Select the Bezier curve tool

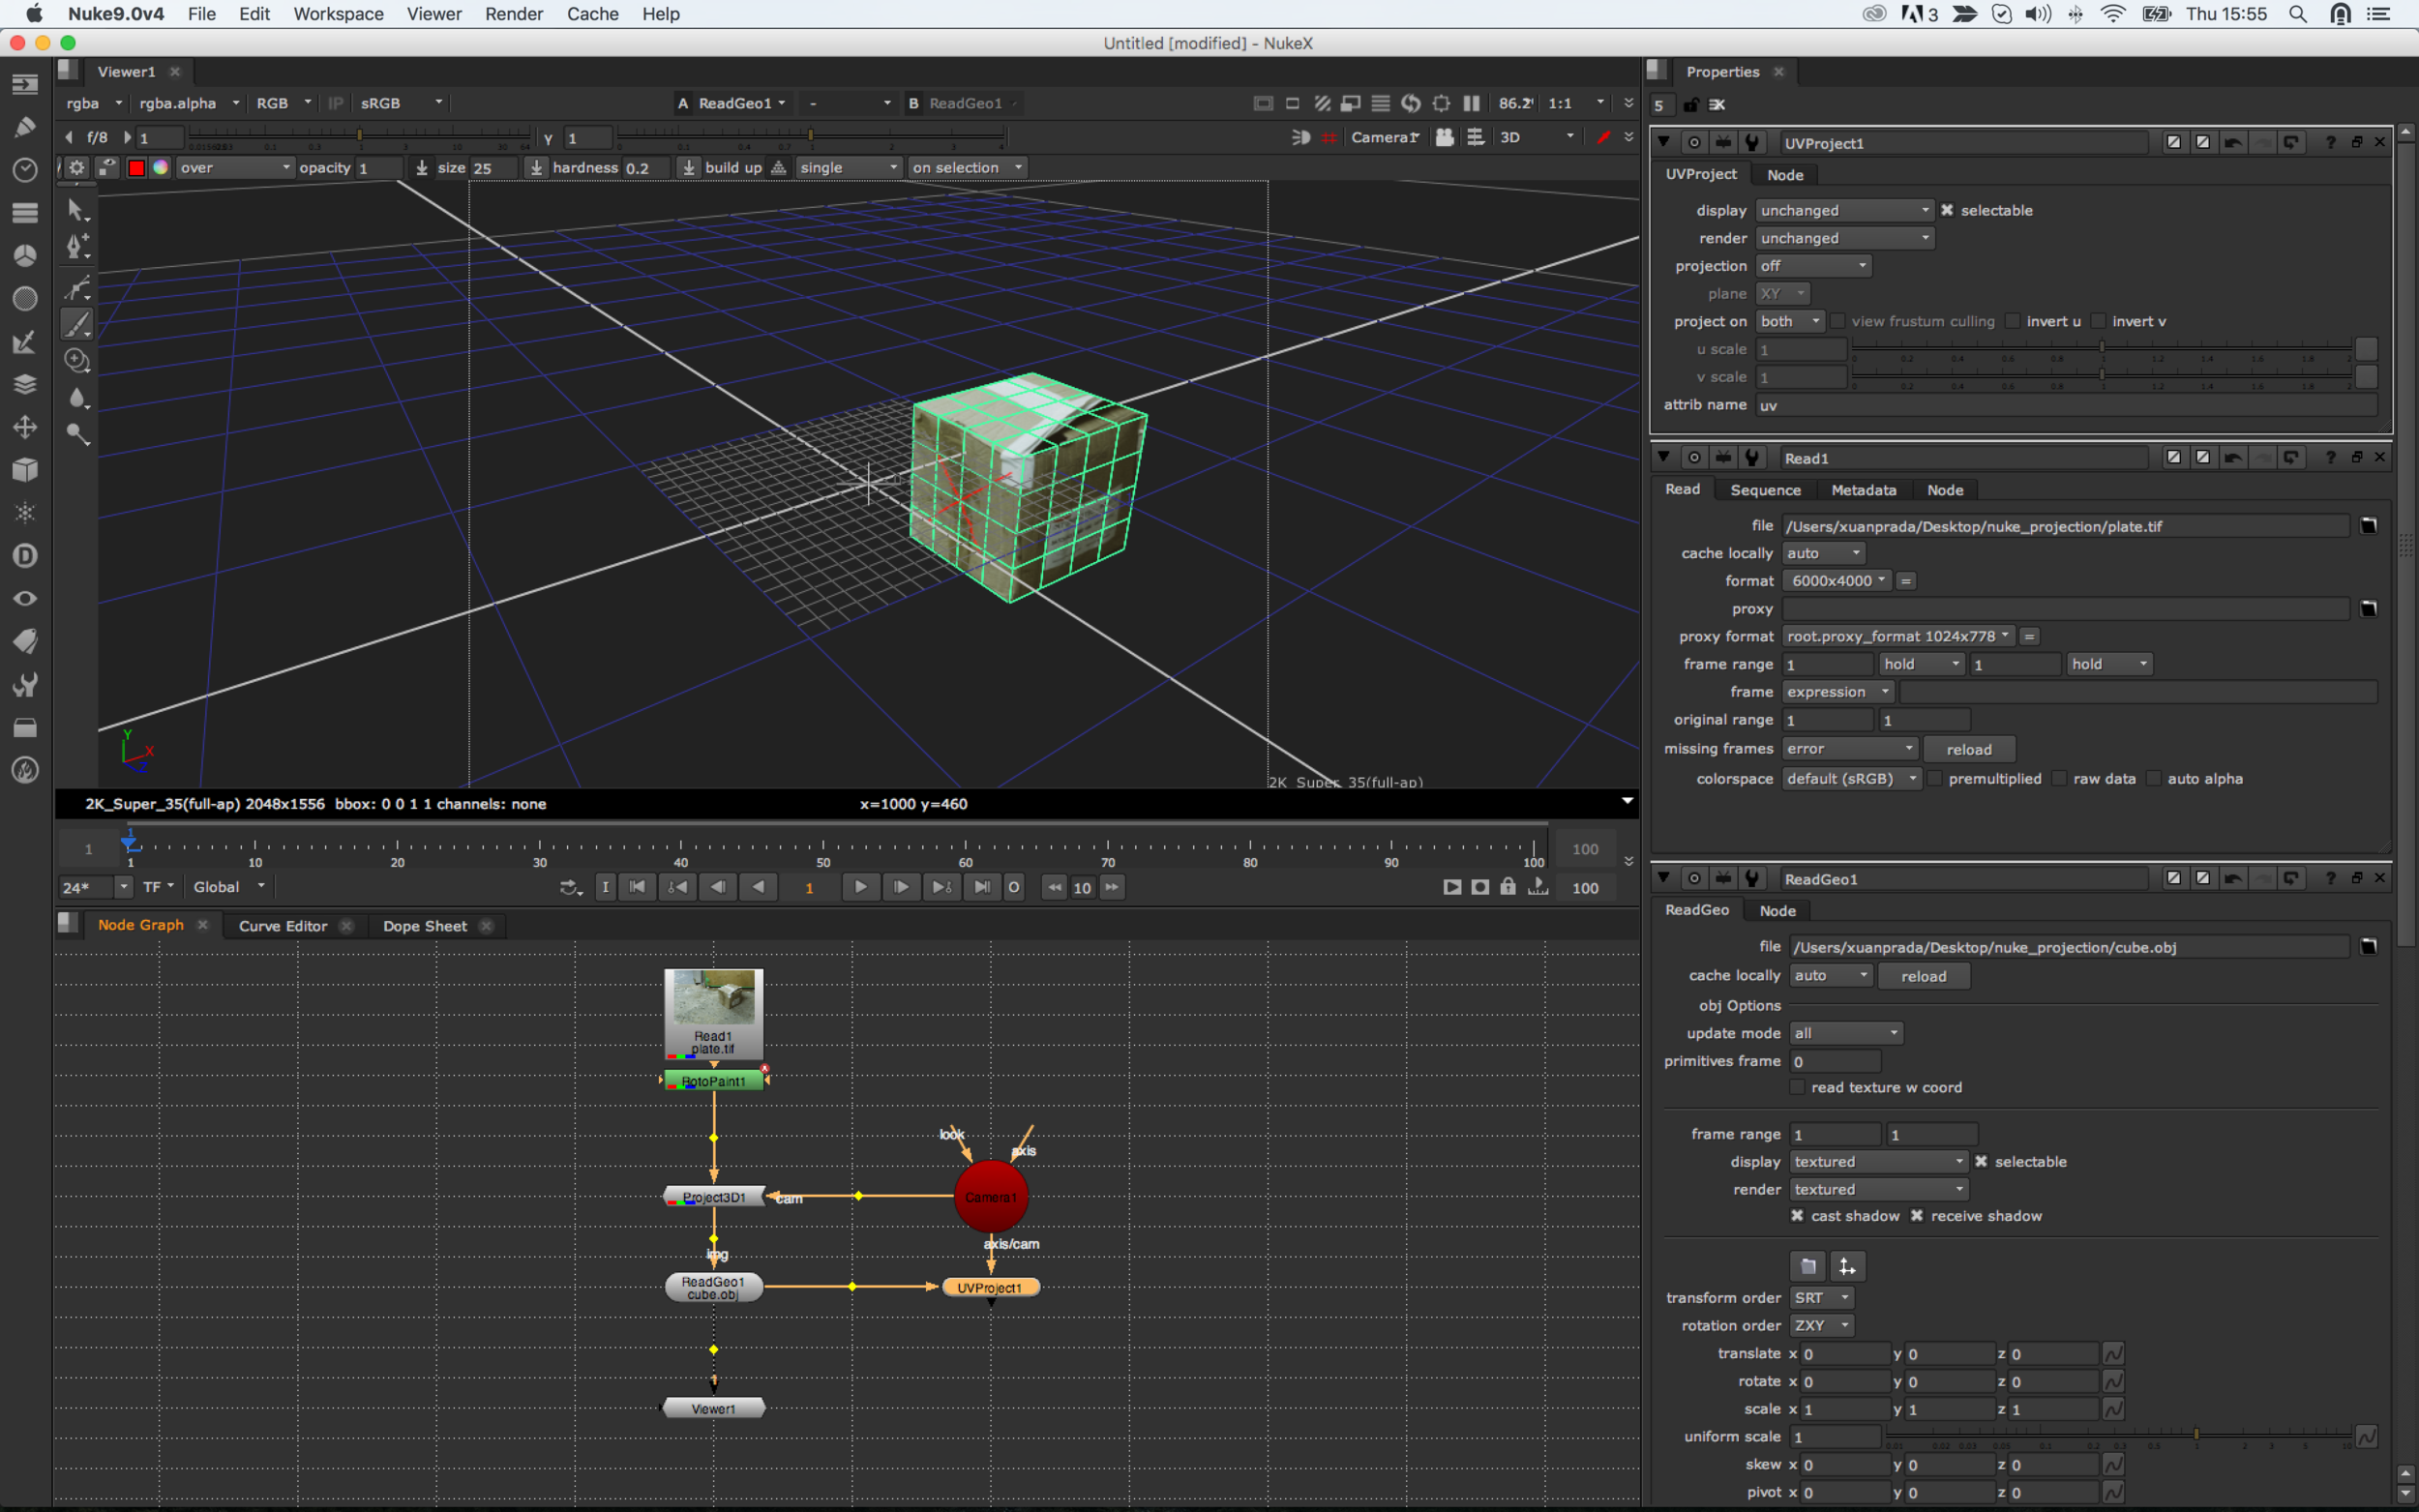pos(77,288)
